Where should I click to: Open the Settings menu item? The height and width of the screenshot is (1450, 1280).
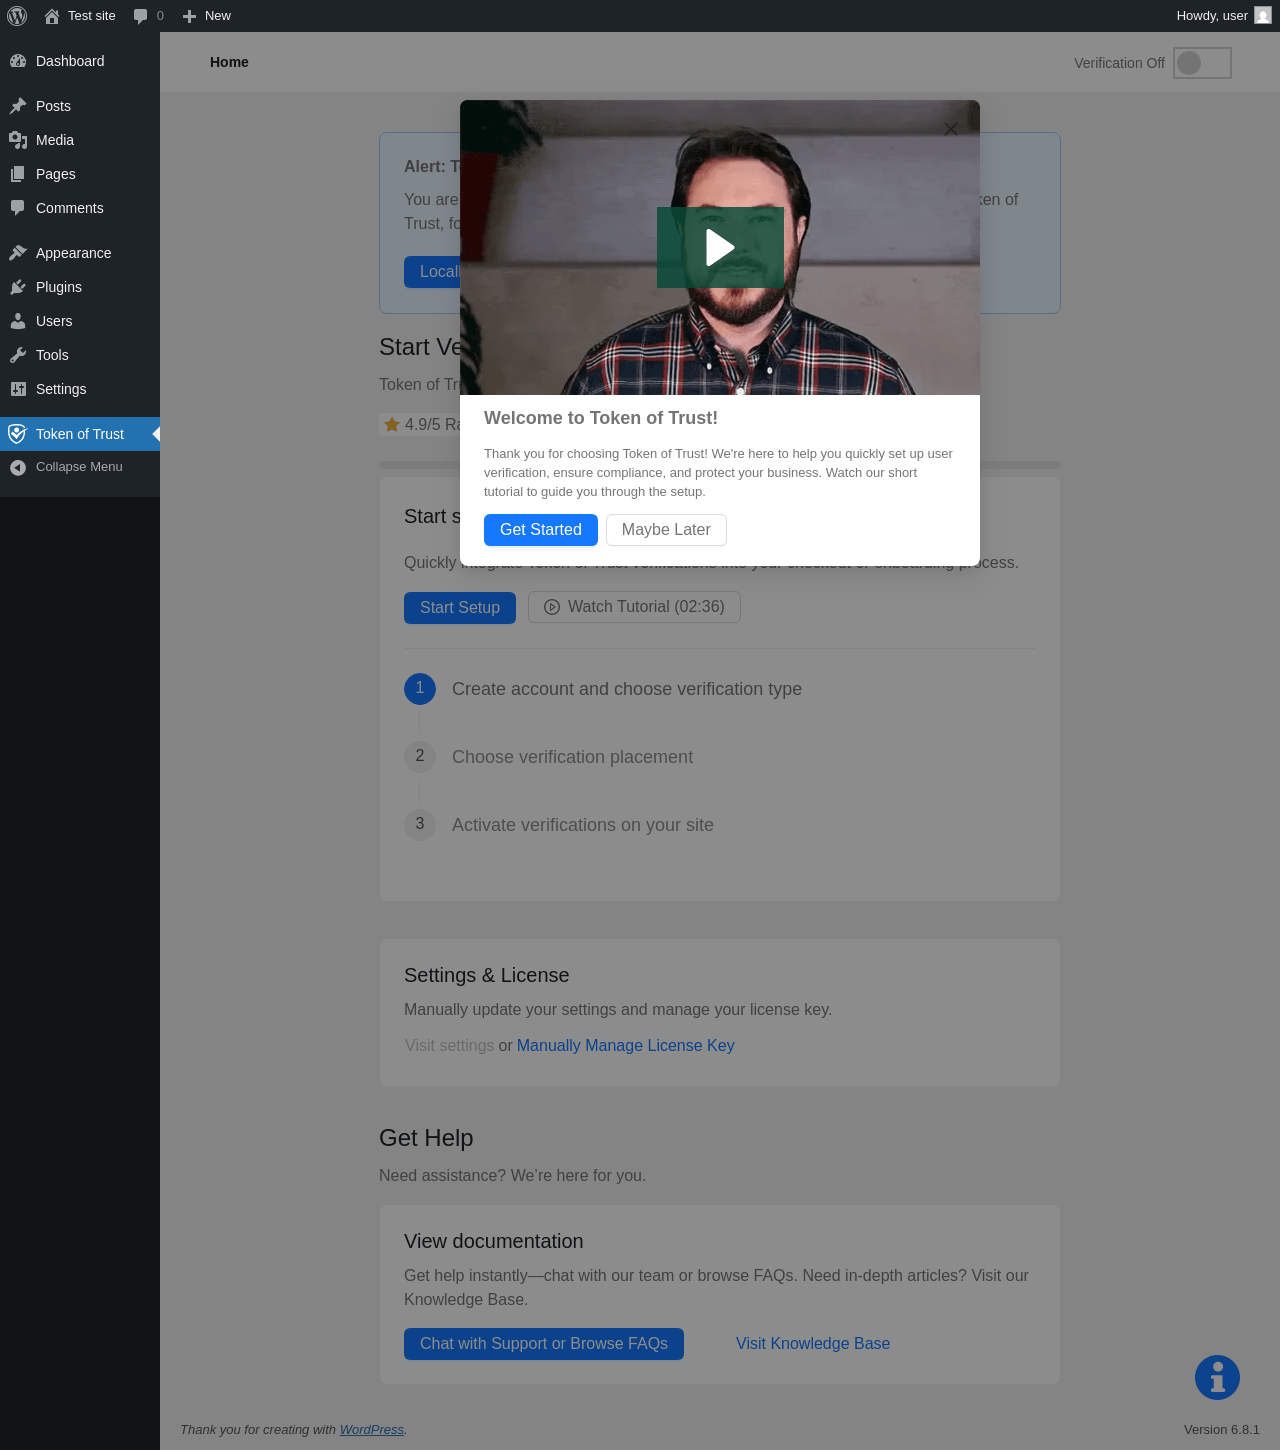pyautogui.click(x=80, y=389)
